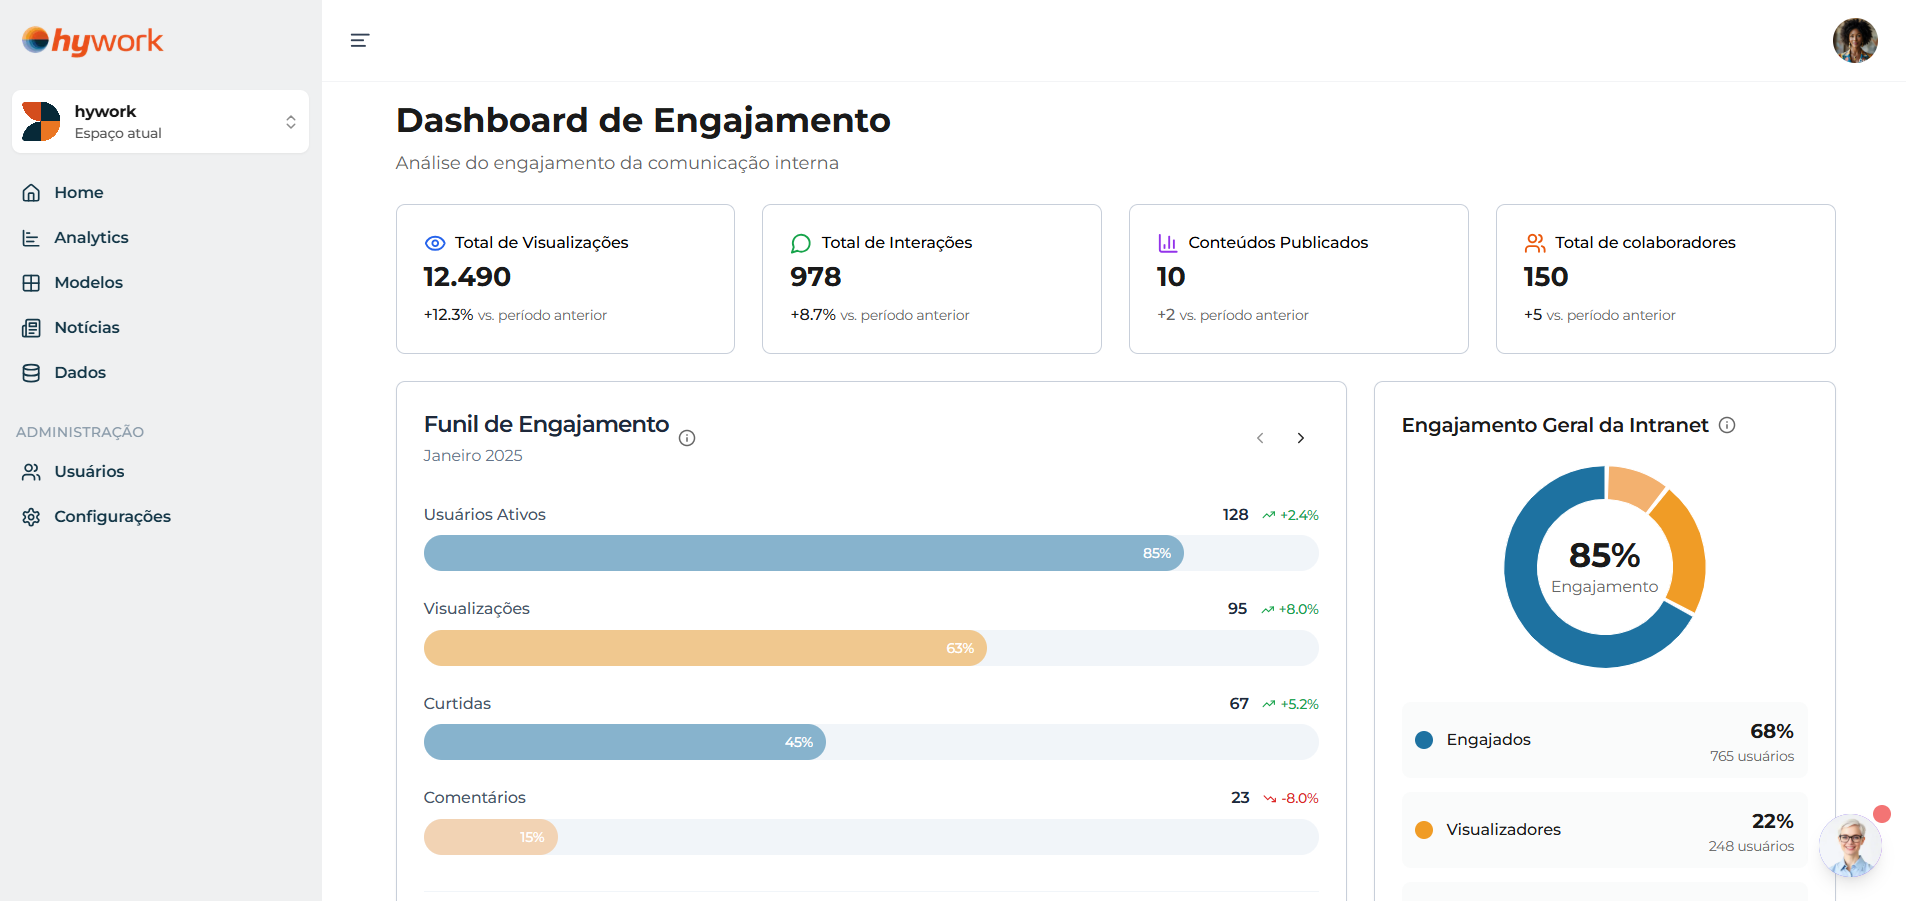Advance to next month in funnel
Screen dimensions: 1906x901
click(1300, 438)
